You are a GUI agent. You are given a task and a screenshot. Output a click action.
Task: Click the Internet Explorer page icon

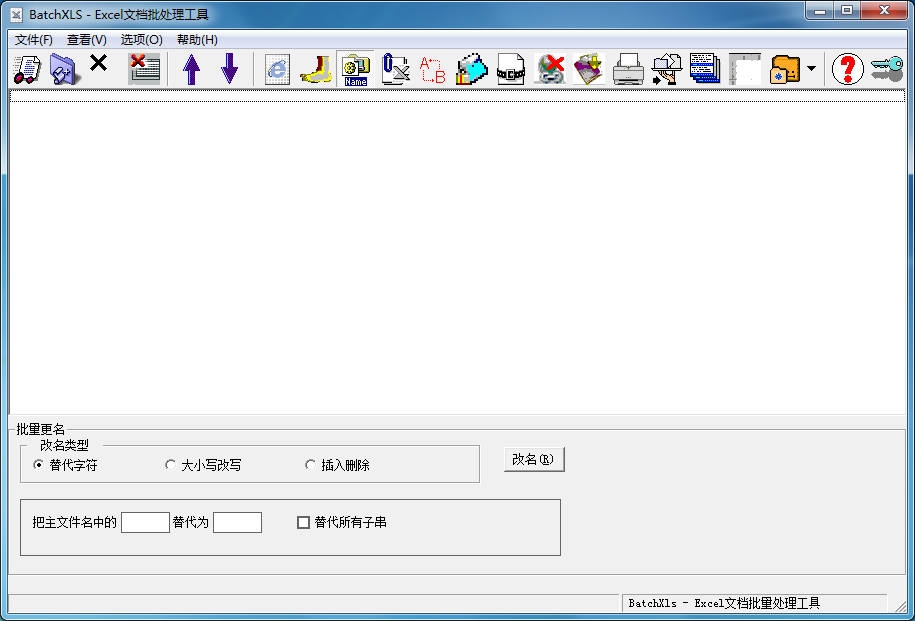pos(277,69)
